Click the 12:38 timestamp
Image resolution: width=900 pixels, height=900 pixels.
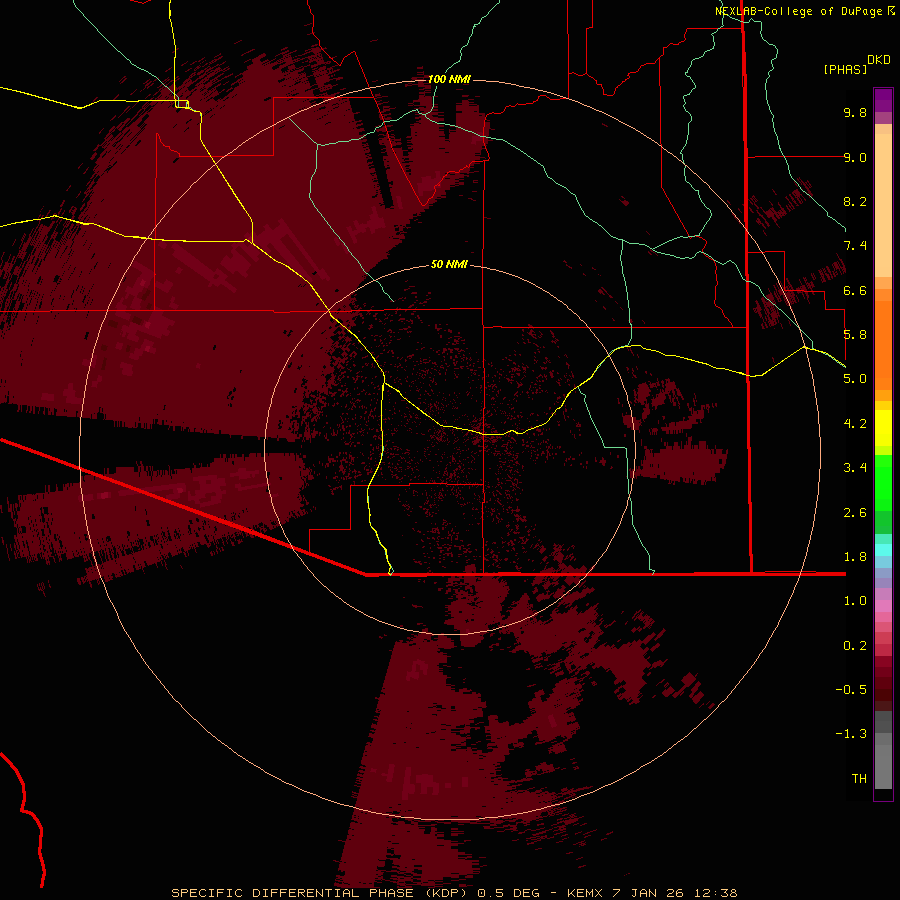(x=716, y=893)
